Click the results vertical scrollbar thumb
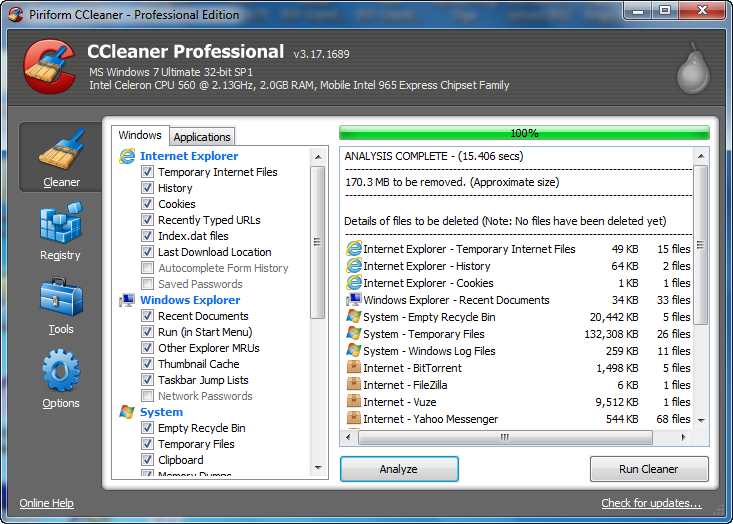 click(x=700, y=244)
